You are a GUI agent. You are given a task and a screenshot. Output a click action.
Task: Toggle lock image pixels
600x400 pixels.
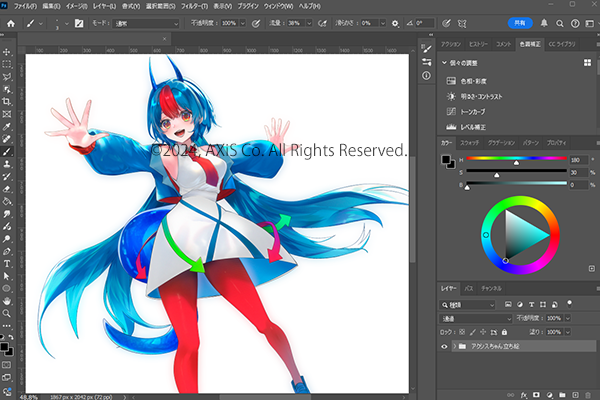pos(473,332)
